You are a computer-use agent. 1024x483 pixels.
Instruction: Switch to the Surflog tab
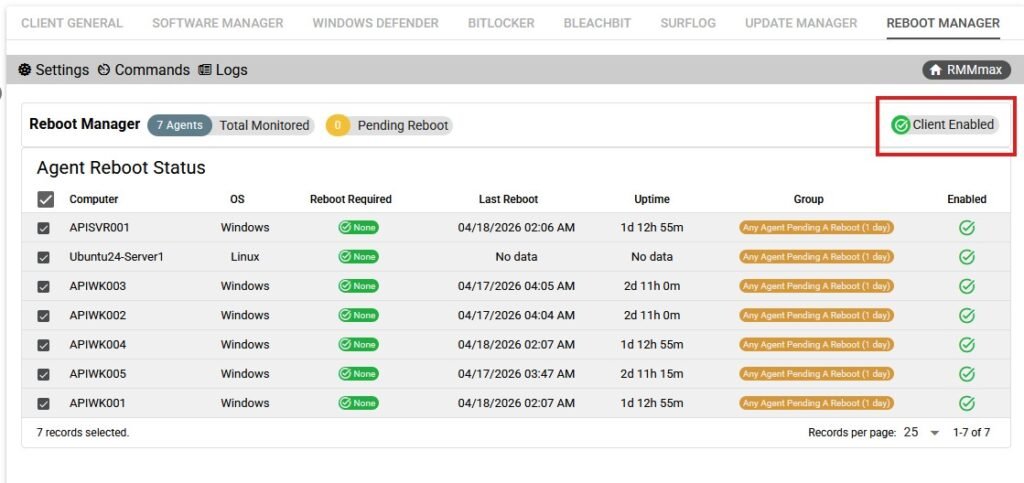tap(688, 23)
